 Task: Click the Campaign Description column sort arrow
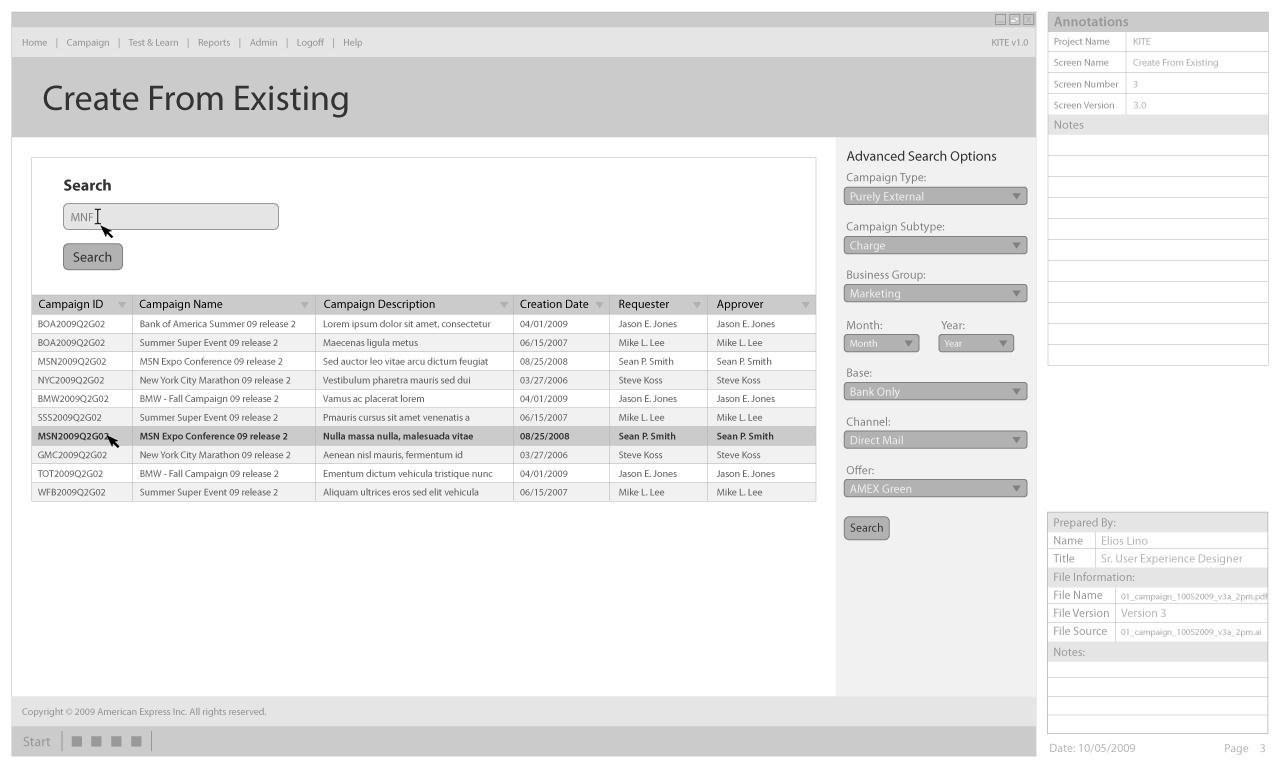[x=504, y=305]
